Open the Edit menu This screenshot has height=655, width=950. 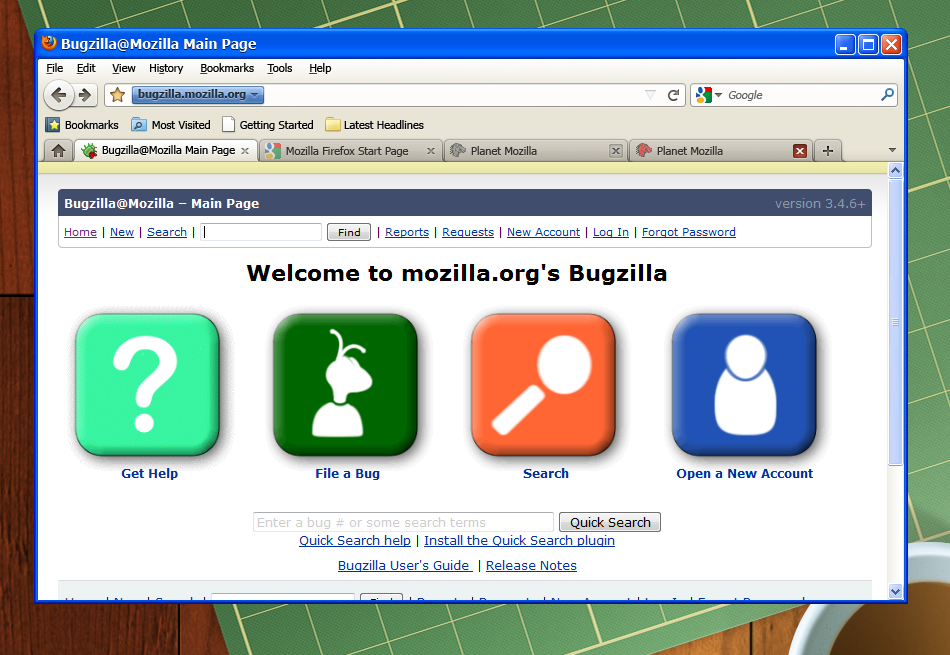coord(86,68)
